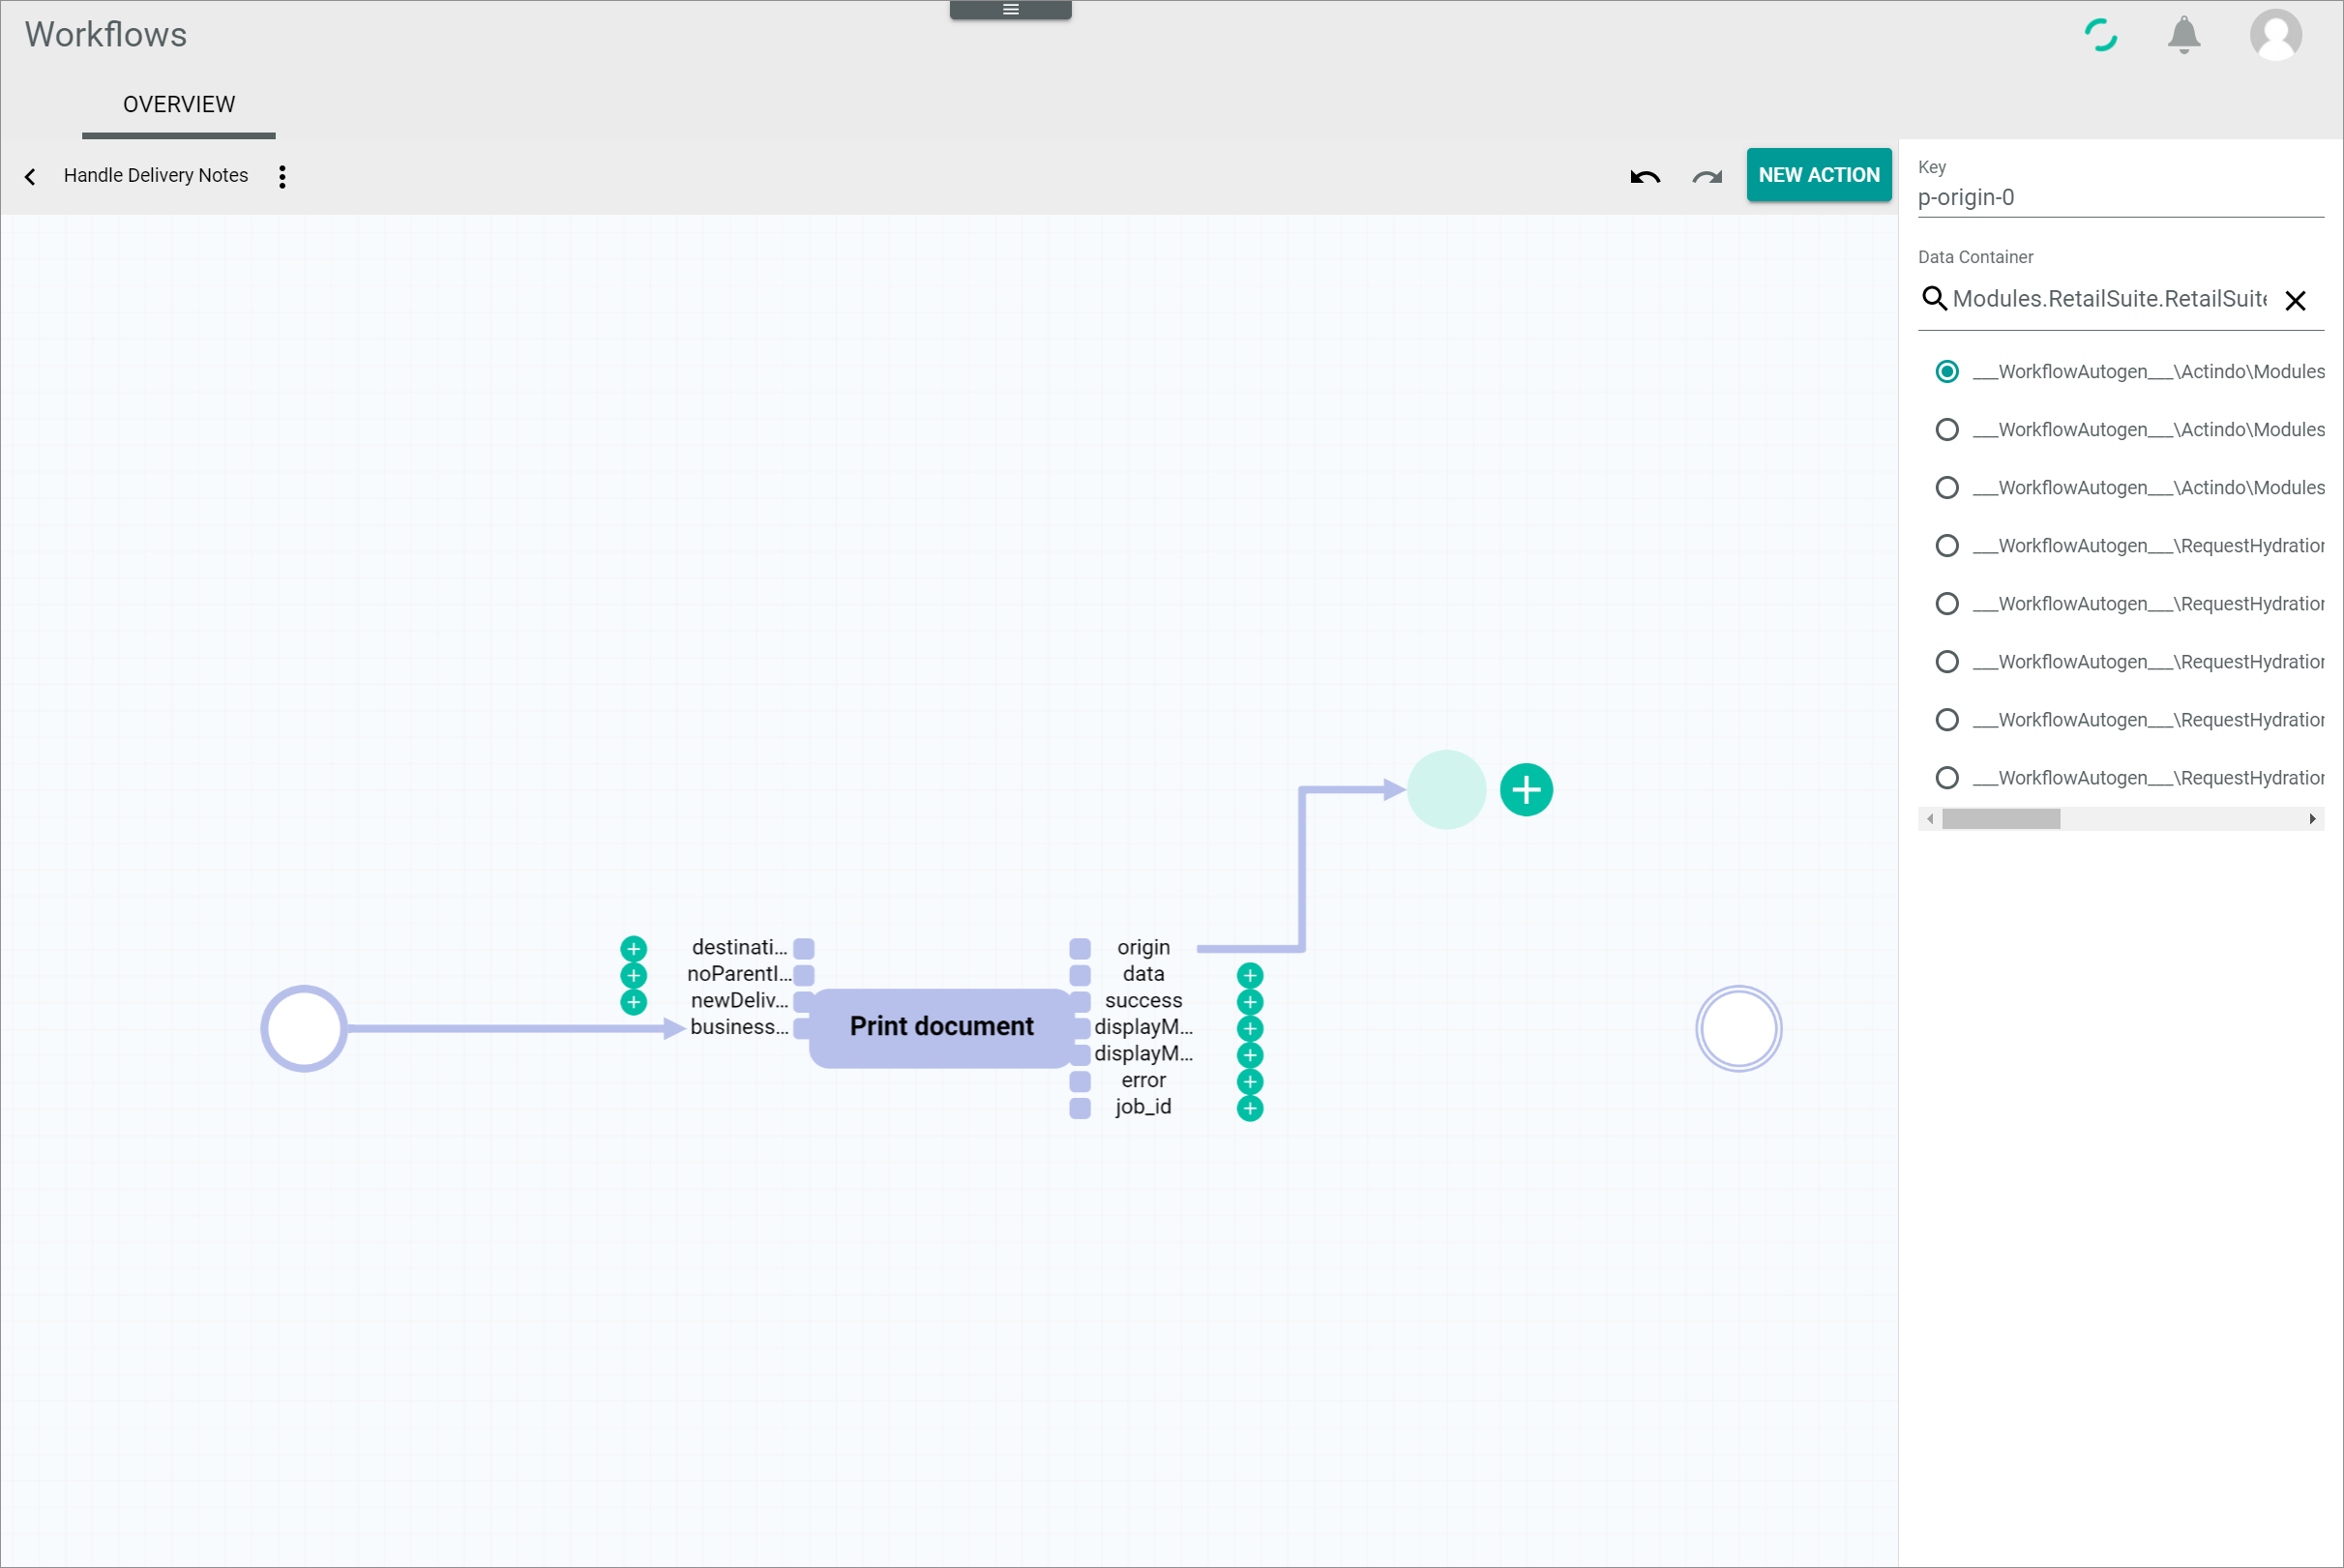Click the Data Container search field
The height and width of the screenshot is (1568, 2344).
click(x=2108, y=299)
